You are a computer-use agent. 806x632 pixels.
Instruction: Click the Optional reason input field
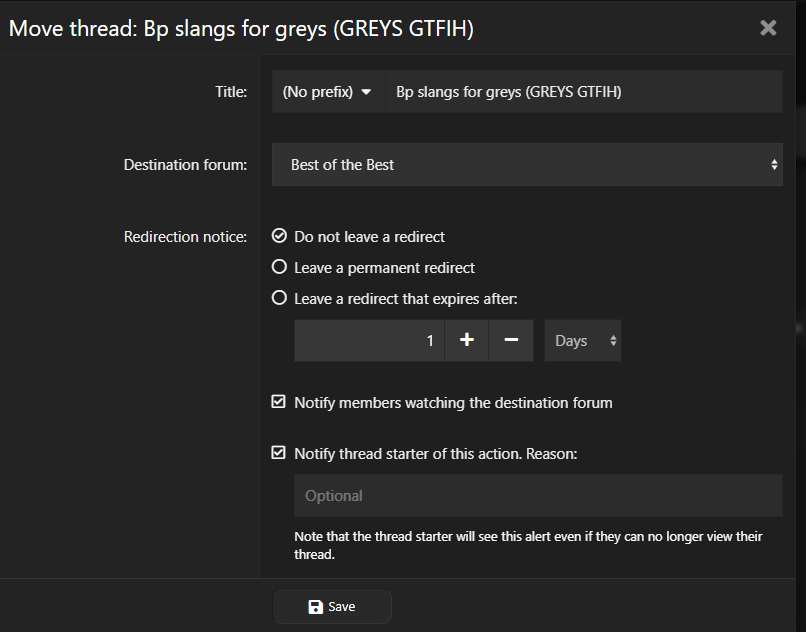(x=538, y=496)
